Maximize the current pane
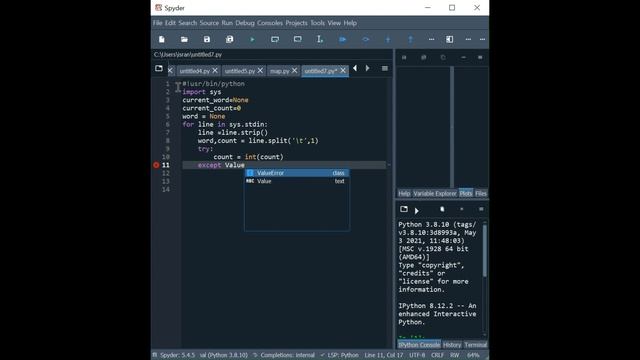This screenshot has width=640, height=360. (449, 39)
